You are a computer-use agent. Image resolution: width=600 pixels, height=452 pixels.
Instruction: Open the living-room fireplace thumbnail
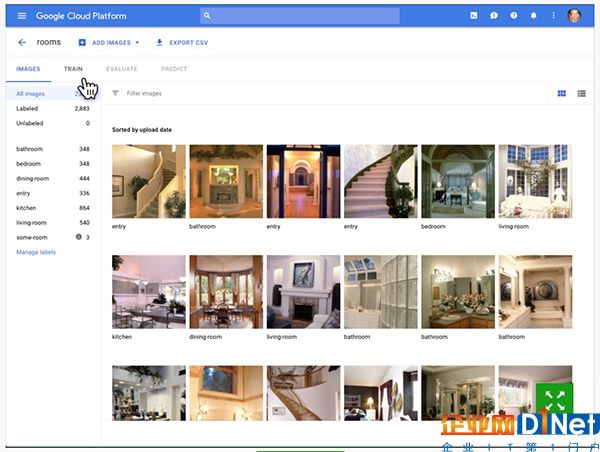click(303, 292)
